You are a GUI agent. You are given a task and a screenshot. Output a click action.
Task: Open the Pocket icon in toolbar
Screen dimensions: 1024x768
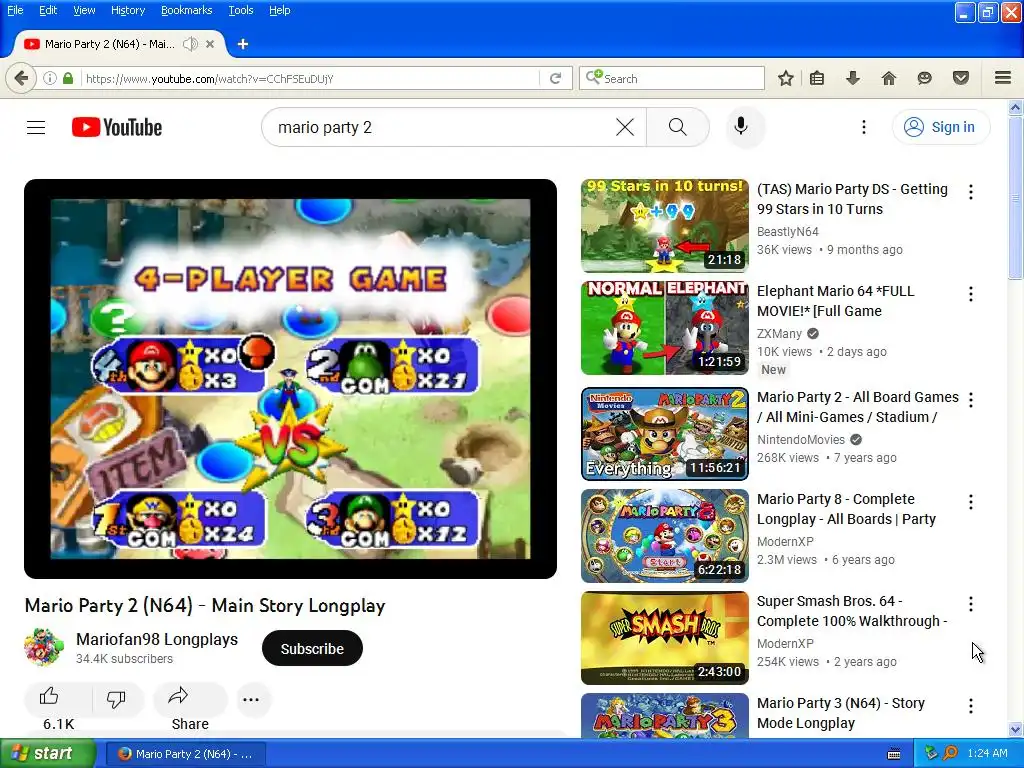click(961, 78)
